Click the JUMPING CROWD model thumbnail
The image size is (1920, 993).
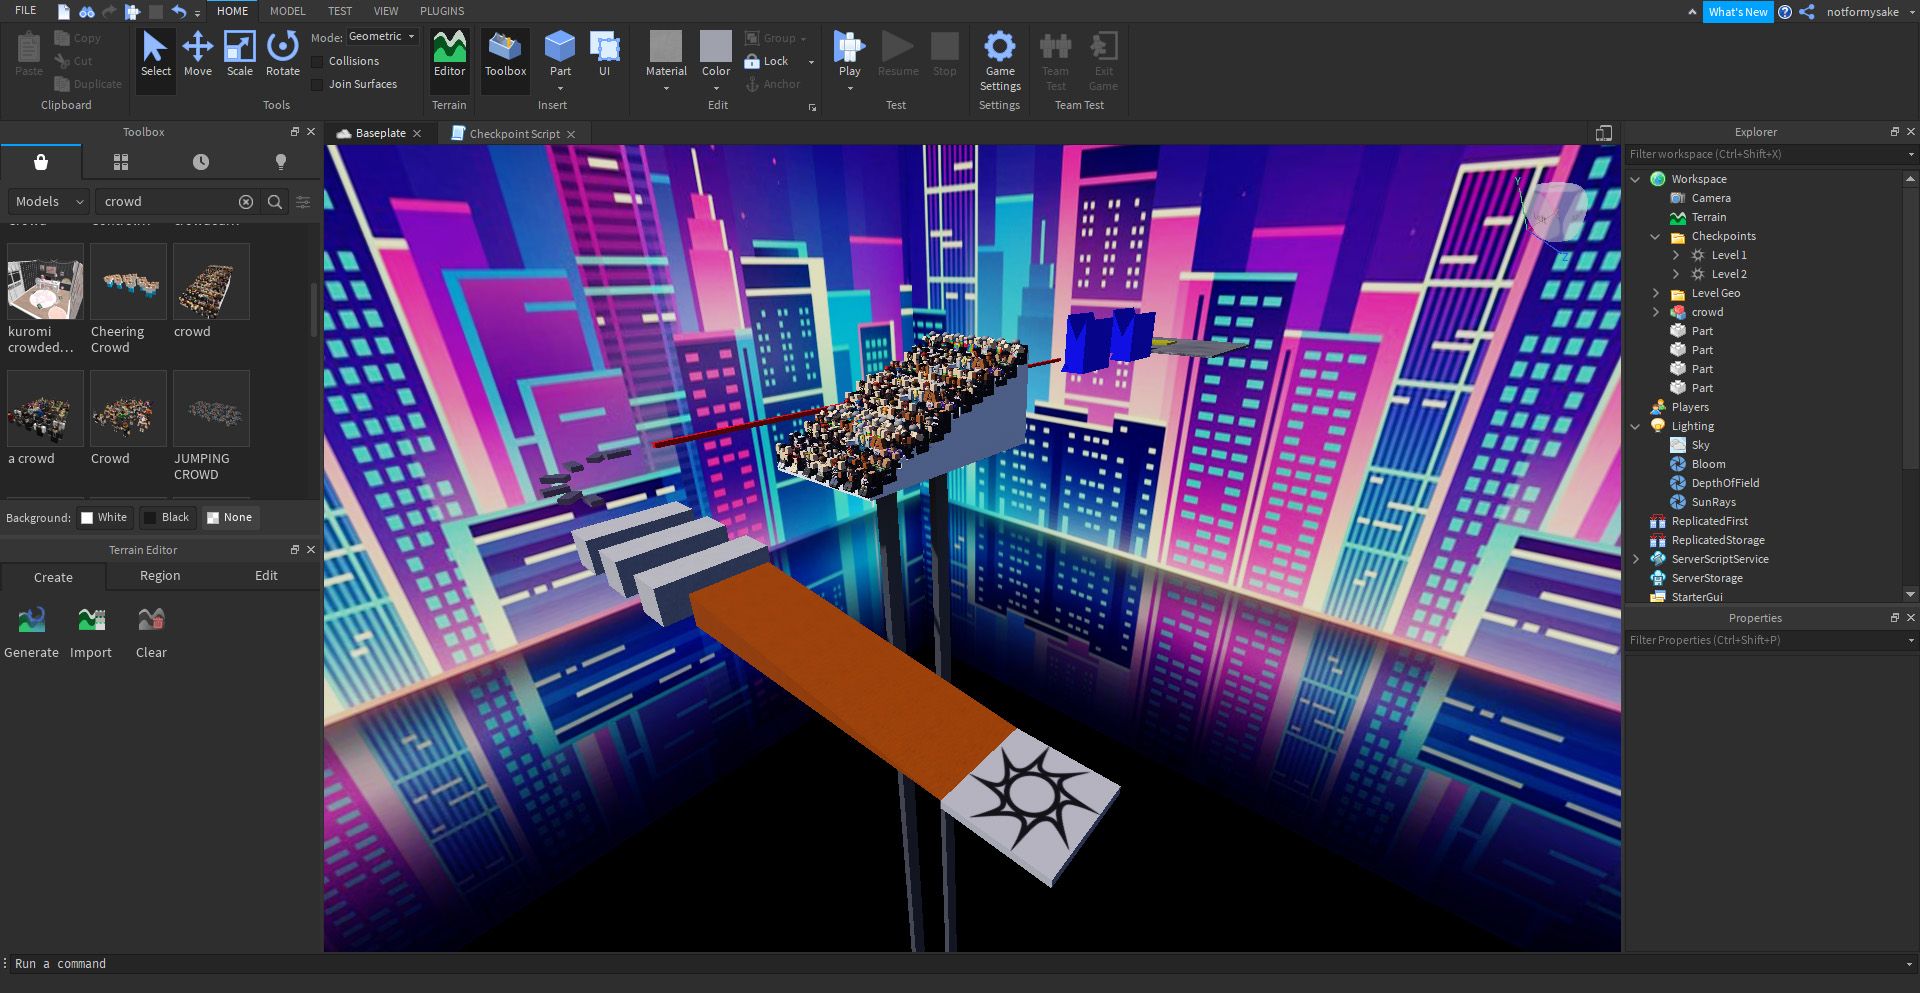pos(211,409)
